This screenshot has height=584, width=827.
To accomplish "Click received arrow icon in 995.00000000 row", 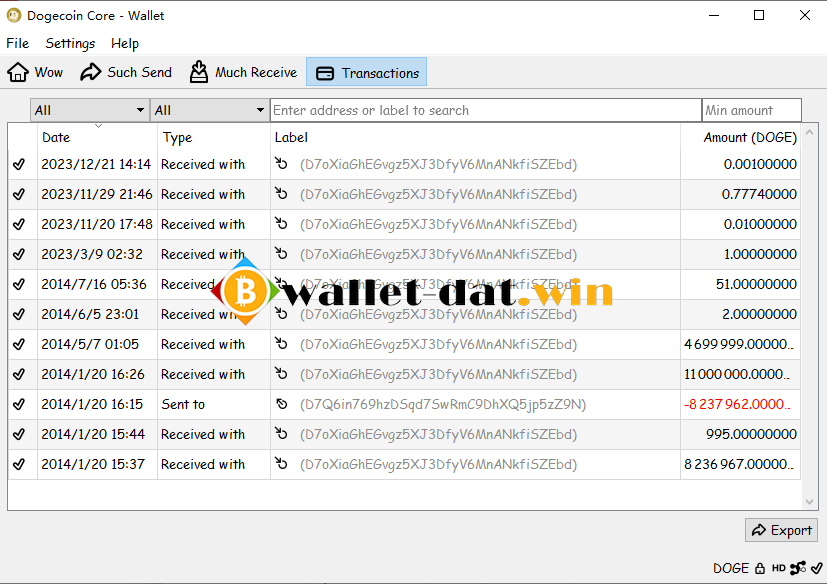I will pyautogui.click(x=281, y=434).
